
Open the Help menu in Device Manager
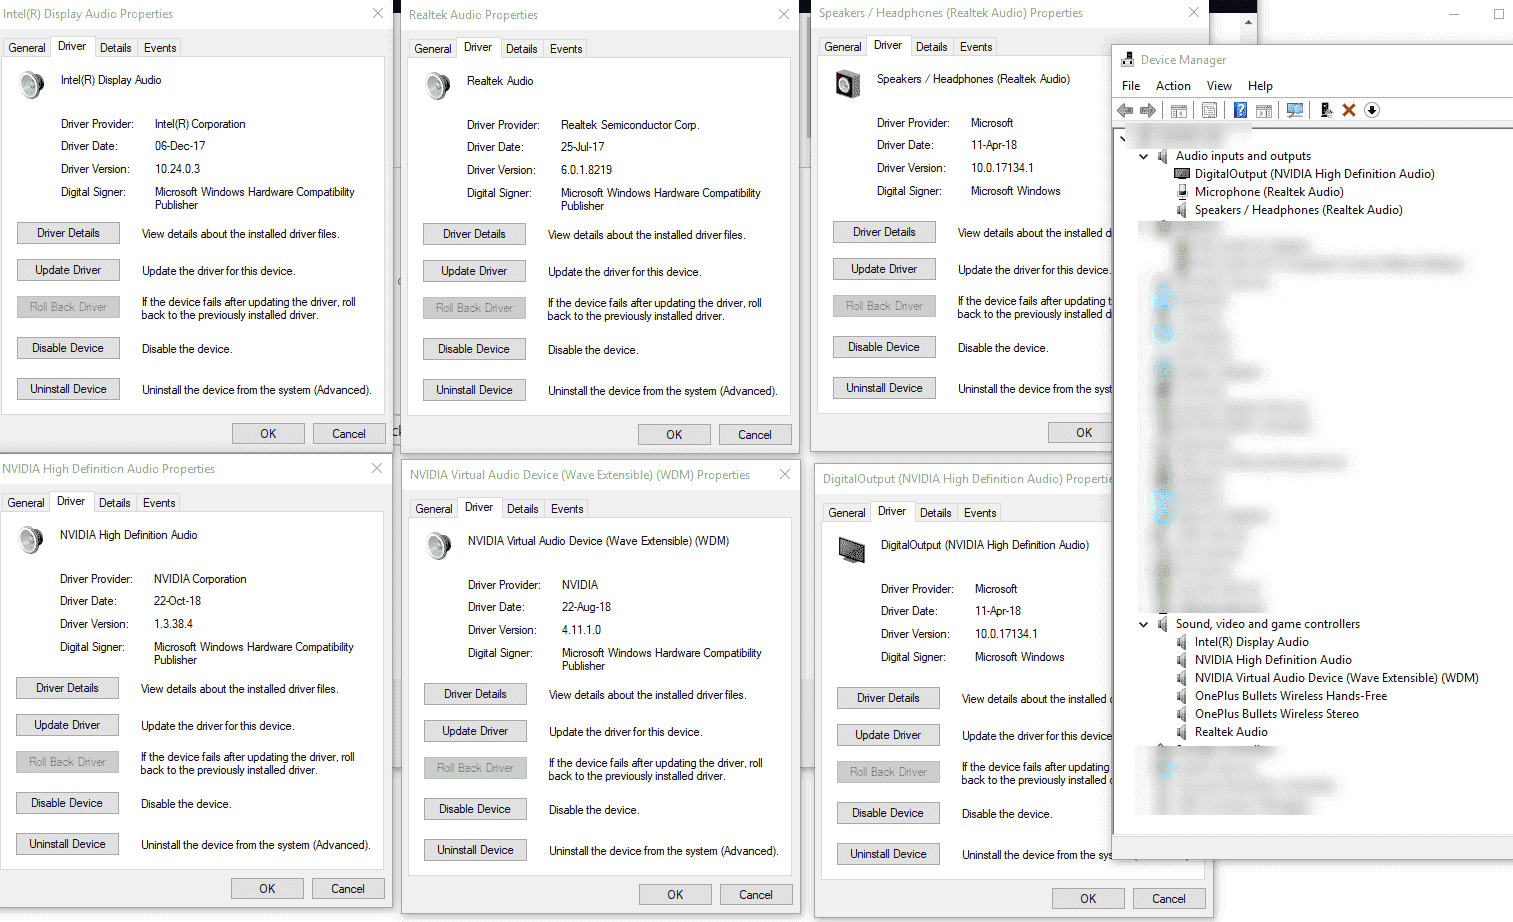click(x=1260, y=86)
